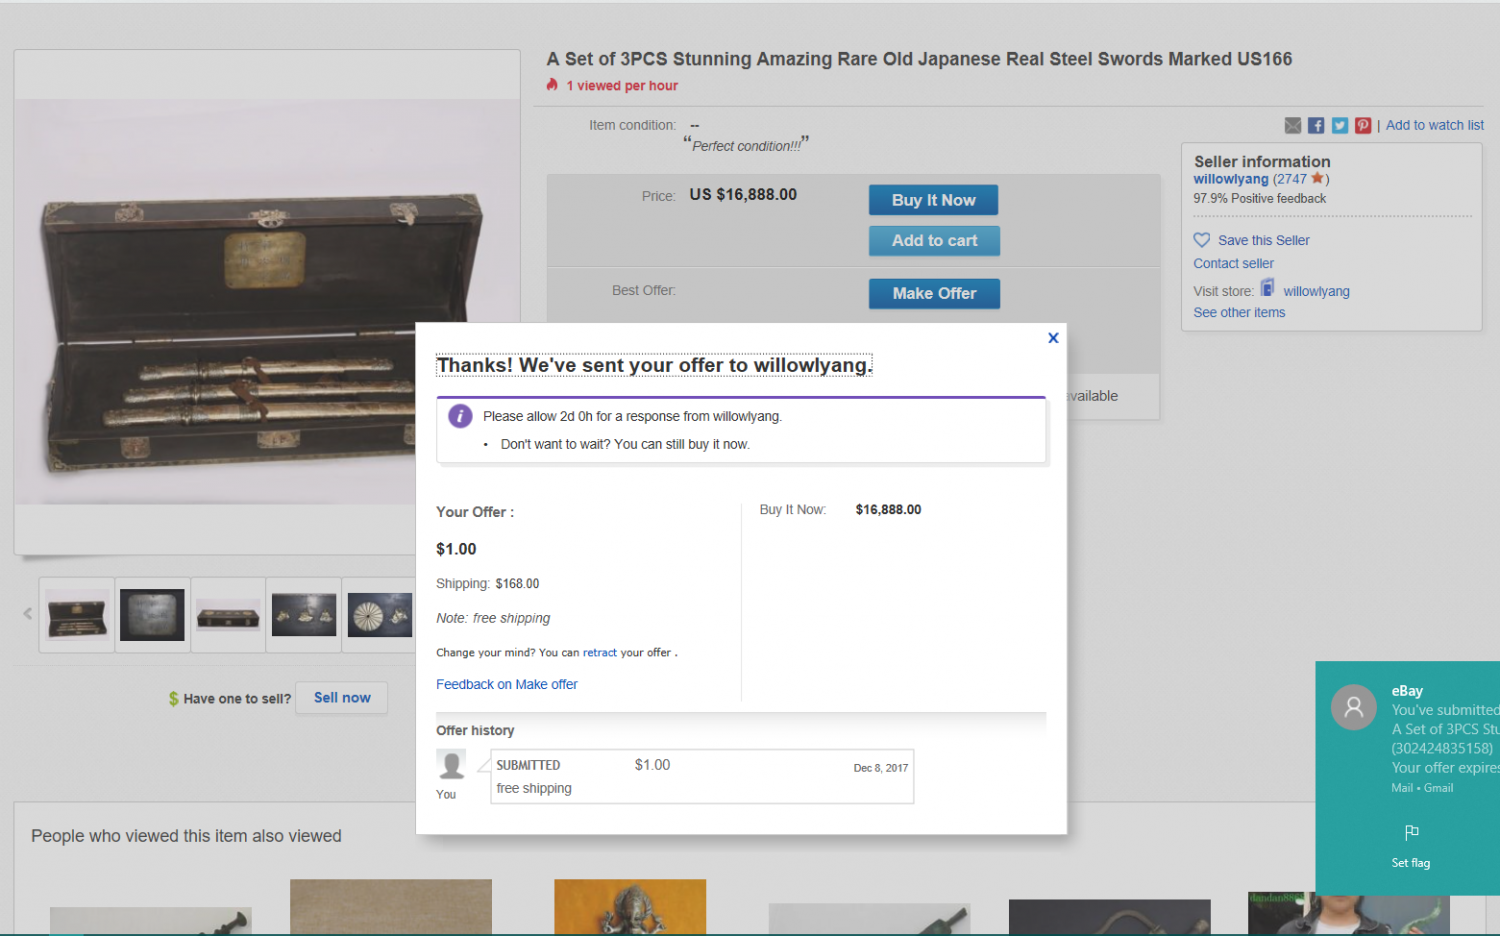Click the eBay notification title
The height and width of the screenshot is (936, 1500).
1407,691
